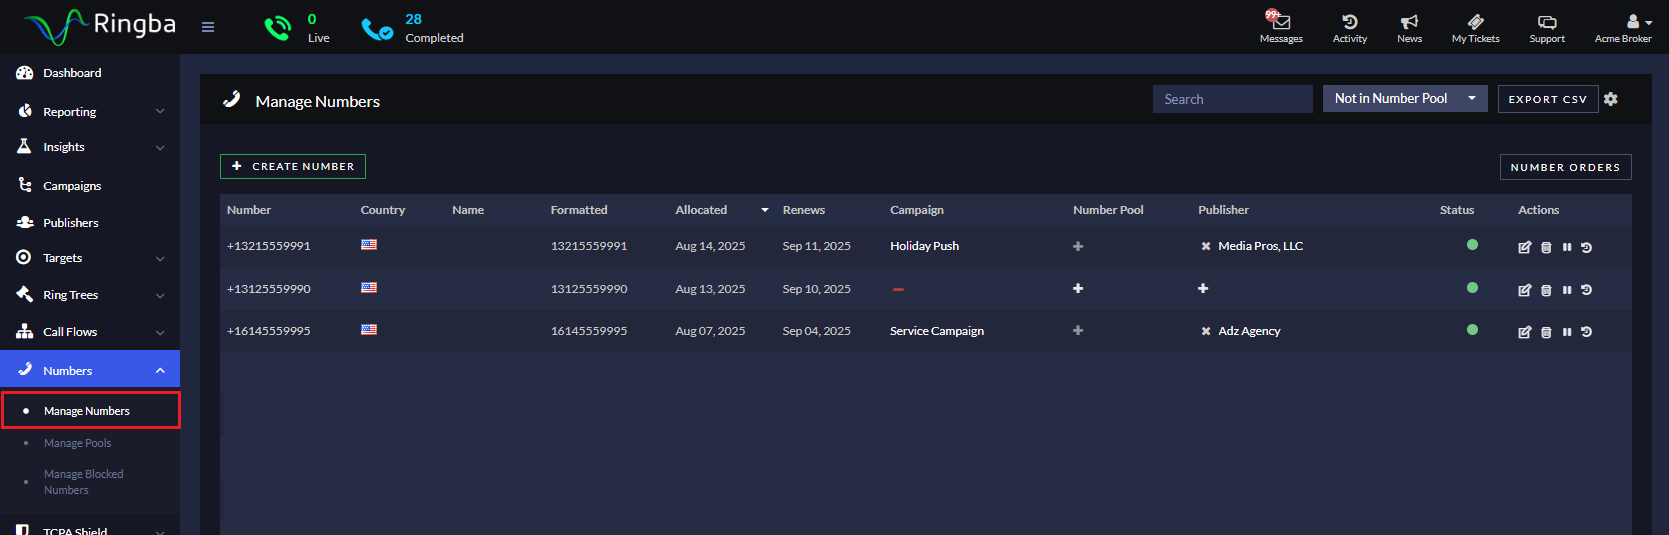Click in the Search field
1669x535 pixels.
click(x=1232, y=99)
